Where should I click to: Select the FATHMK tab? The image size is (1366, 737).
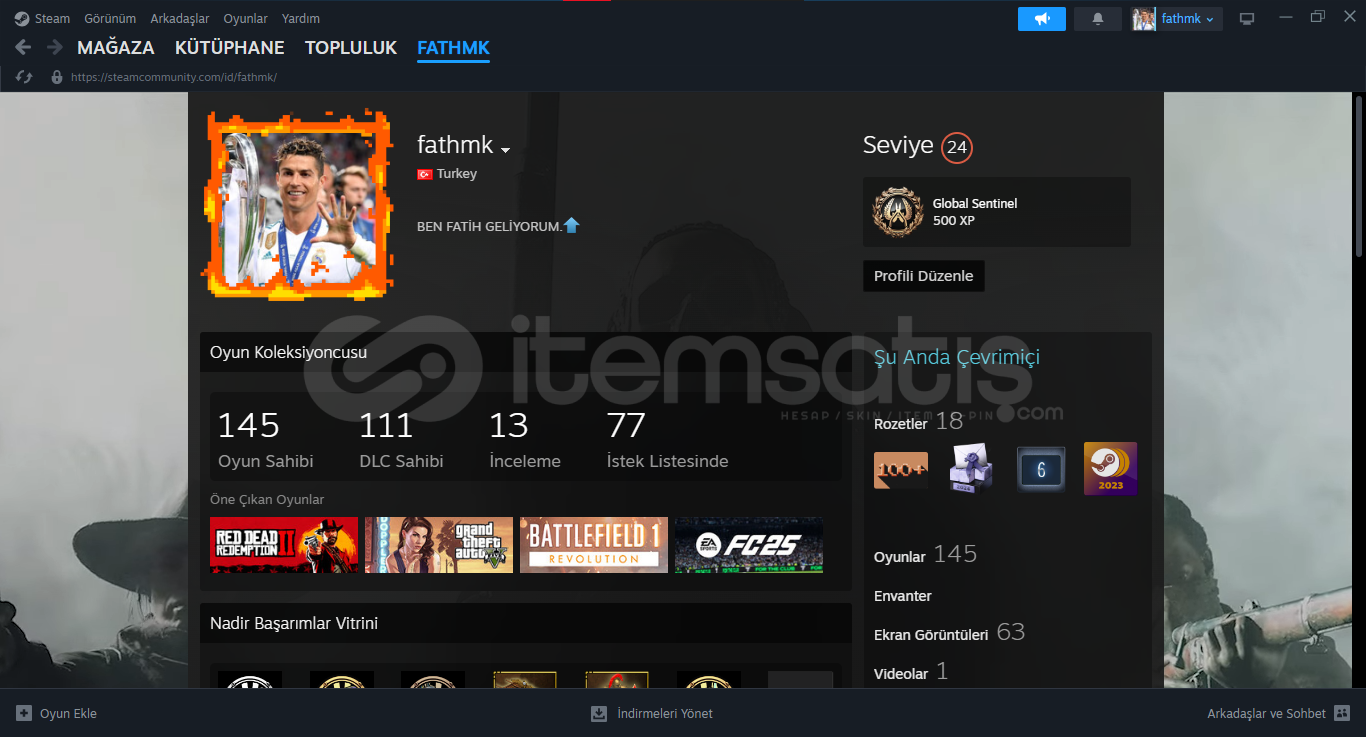click(453, 48)
